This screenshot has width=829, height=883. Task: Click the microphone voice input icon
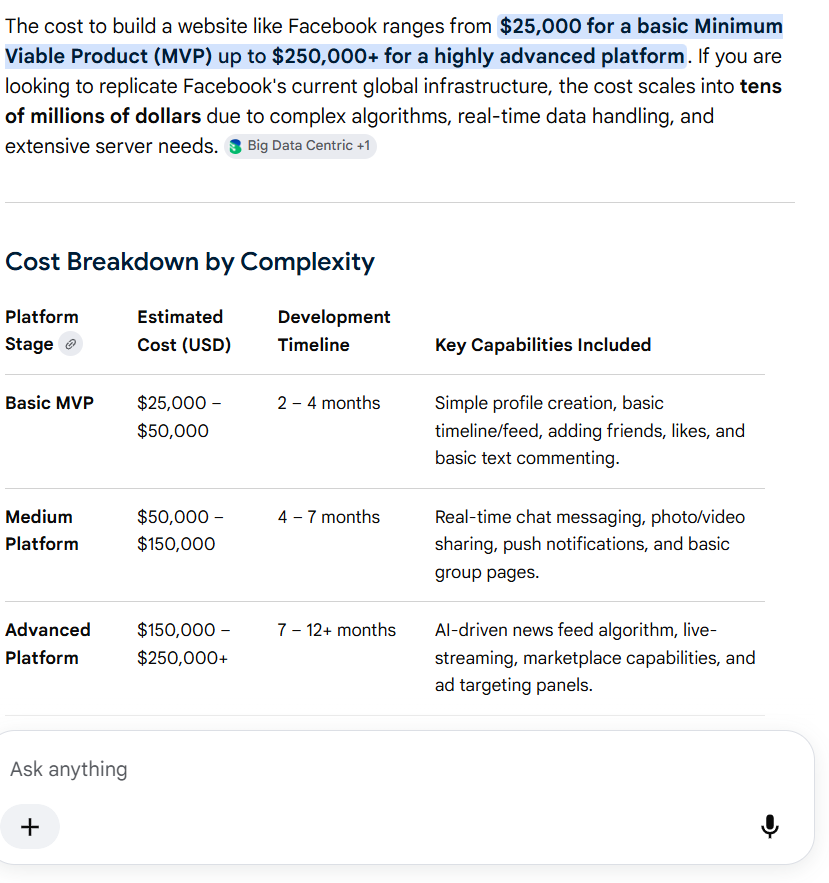pos(769,826)
